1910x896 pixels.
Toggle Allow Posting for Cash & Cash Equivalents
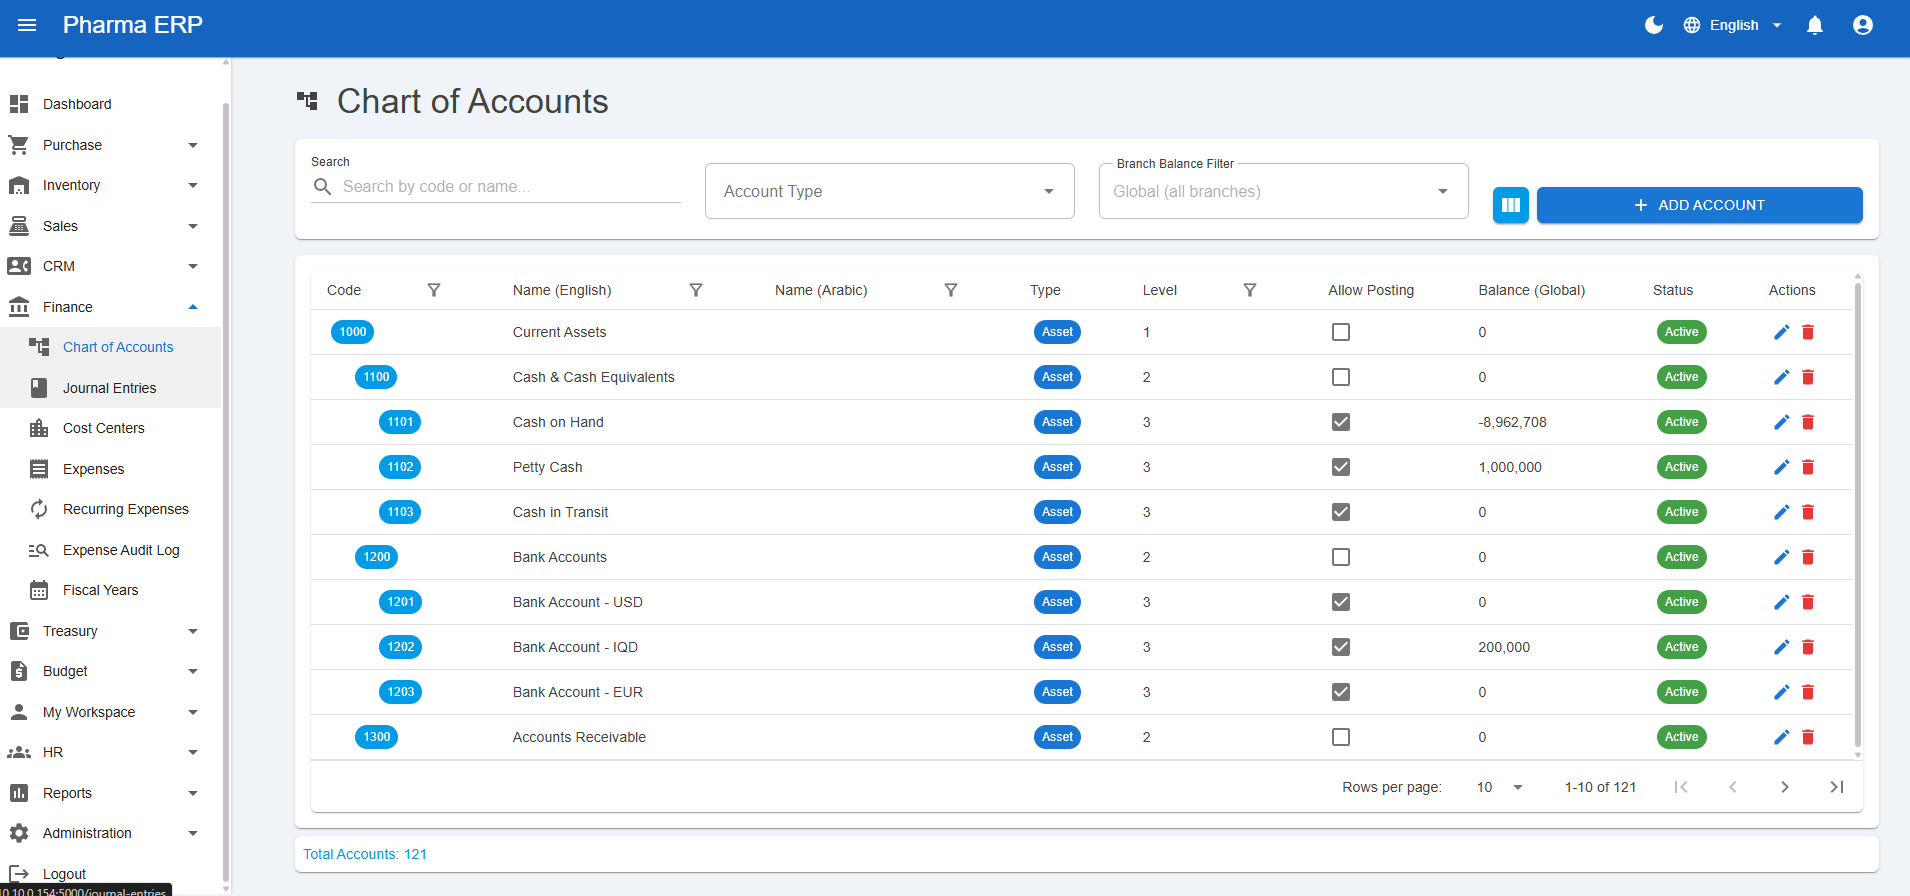pos(1341,377)
